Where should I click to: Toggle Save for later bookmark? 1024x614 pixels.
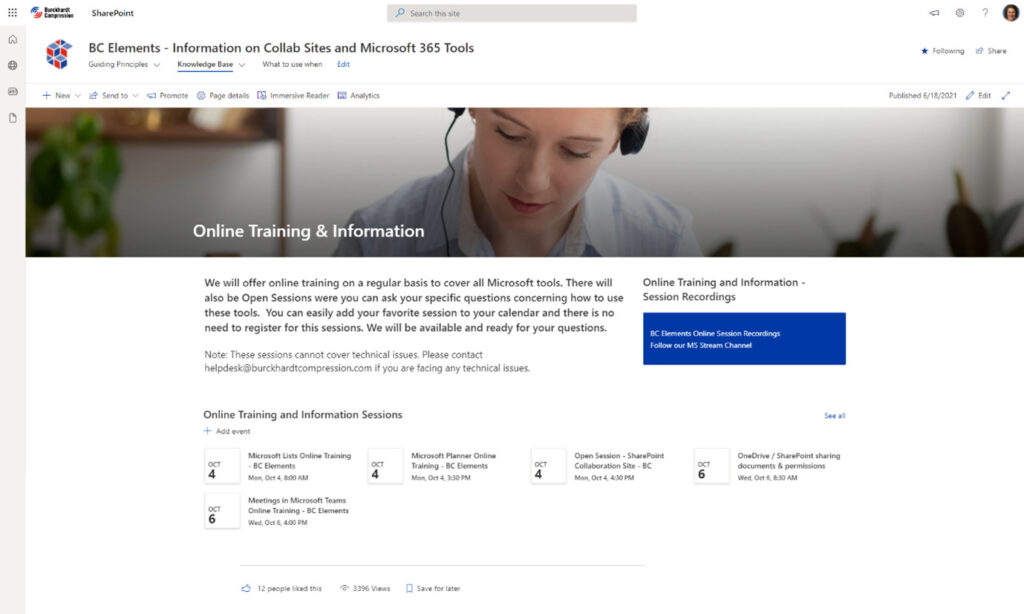click(433, 589)
